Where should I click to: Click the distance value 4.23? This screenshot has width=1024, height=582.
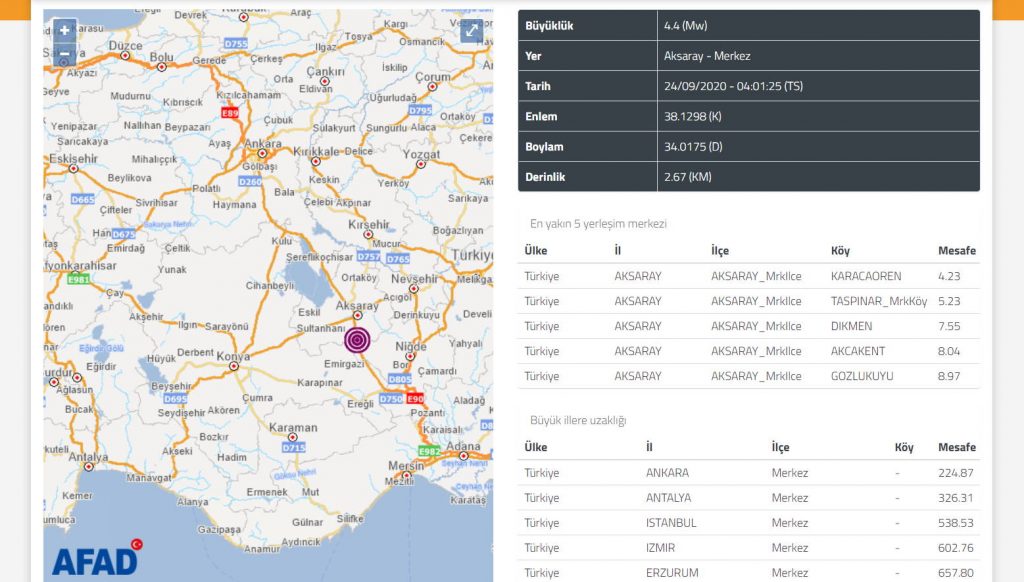coord(949,276)
